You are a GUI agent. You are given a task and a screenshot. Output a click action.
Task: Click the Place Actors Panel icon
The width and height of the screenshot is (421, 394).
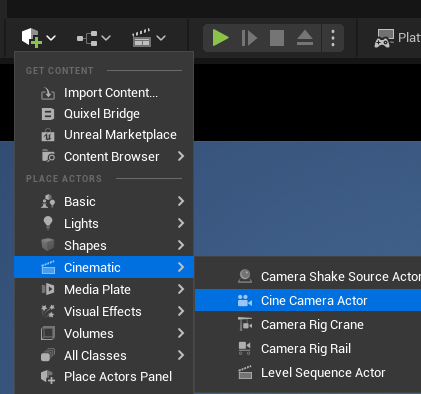pos(48,377)
